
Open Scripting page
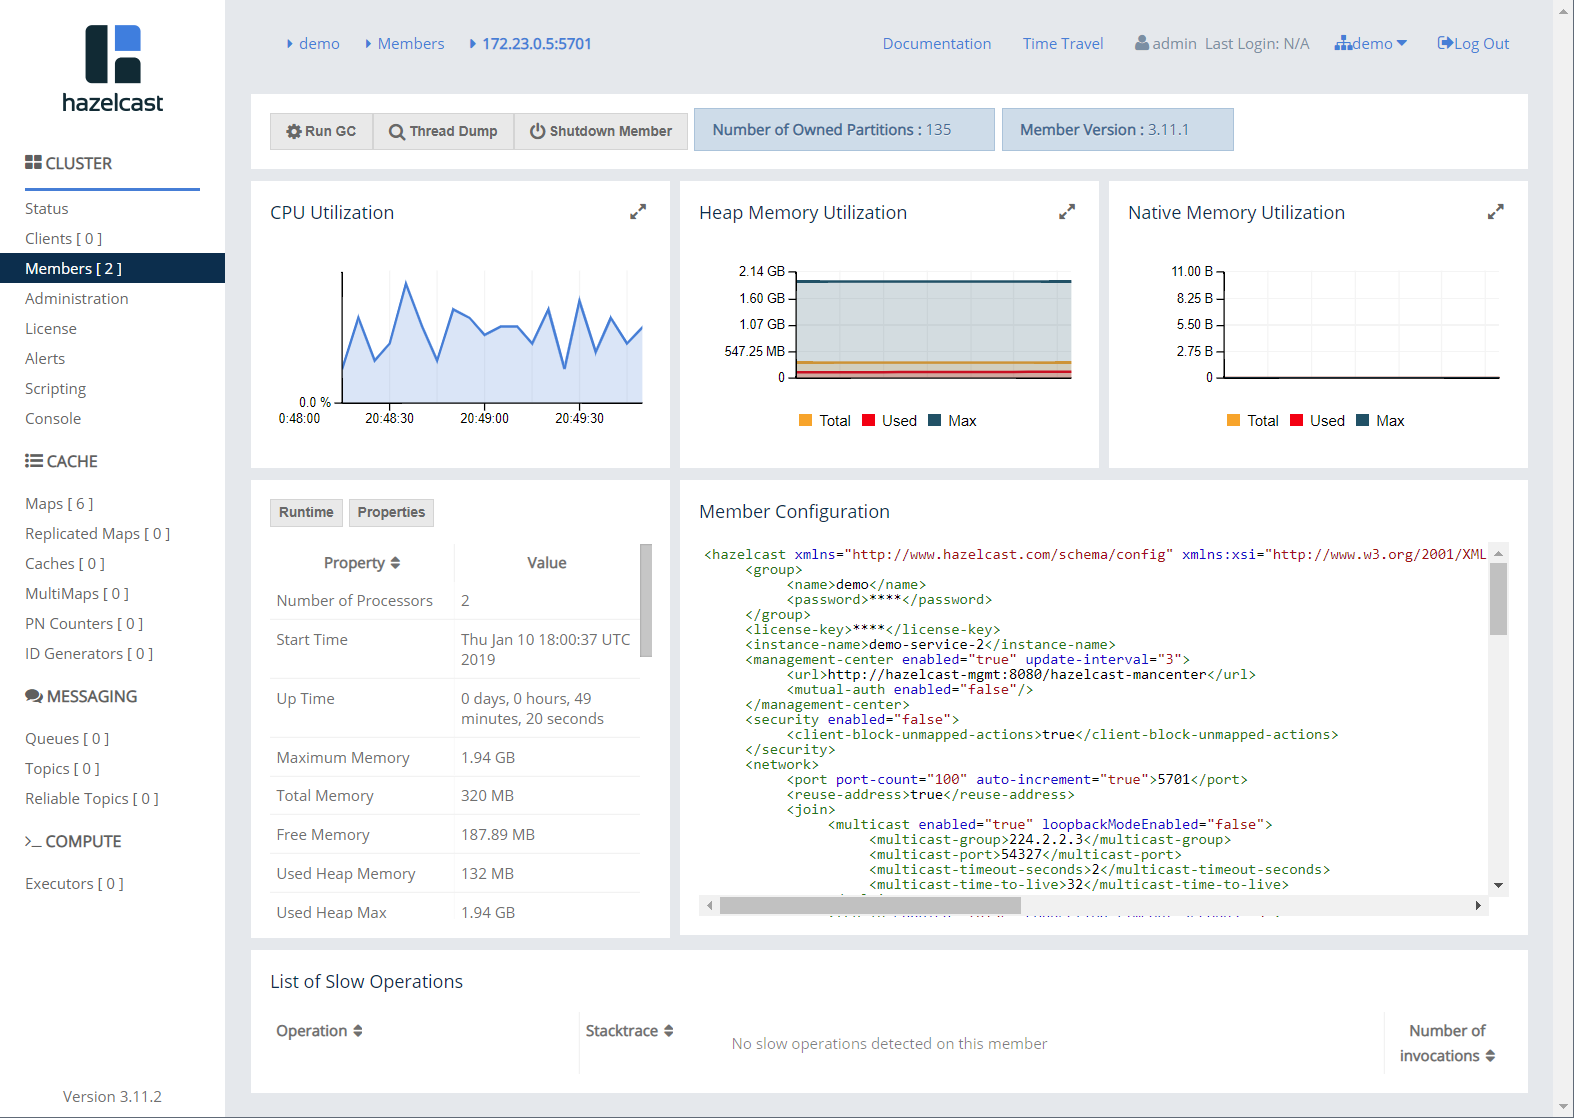56,388
